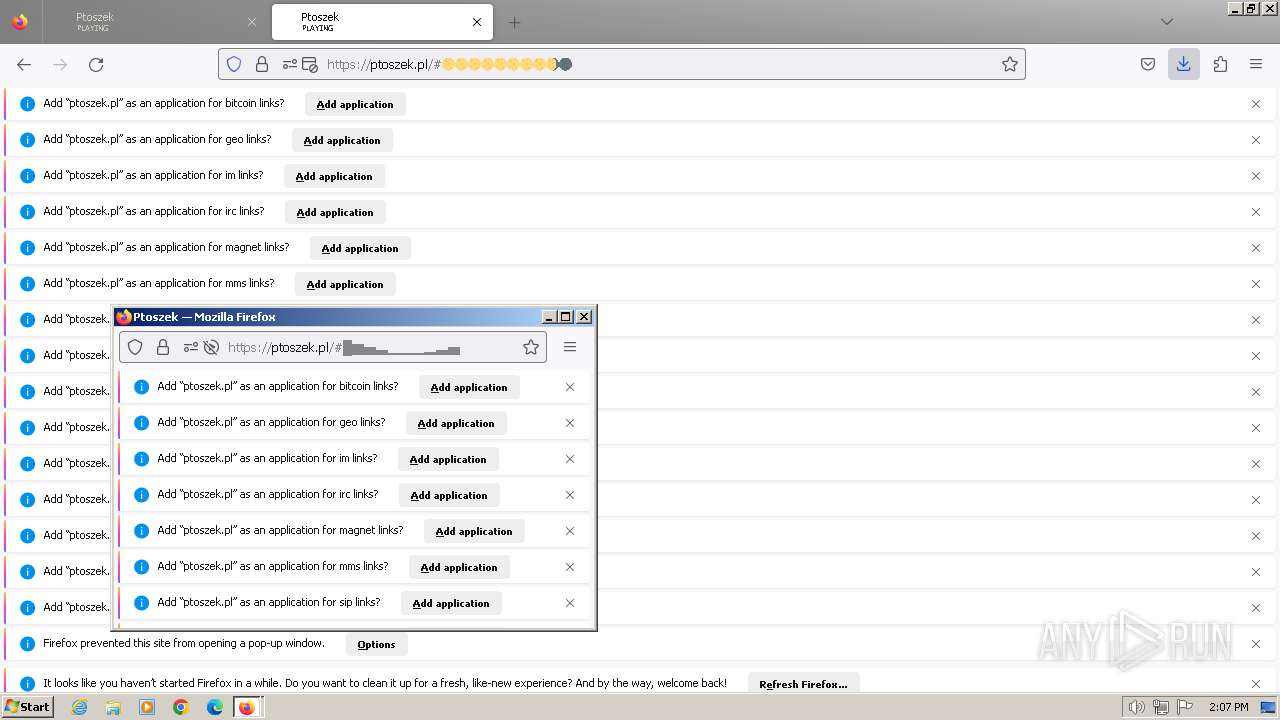Add application for bitcoin links in popup

469,387
